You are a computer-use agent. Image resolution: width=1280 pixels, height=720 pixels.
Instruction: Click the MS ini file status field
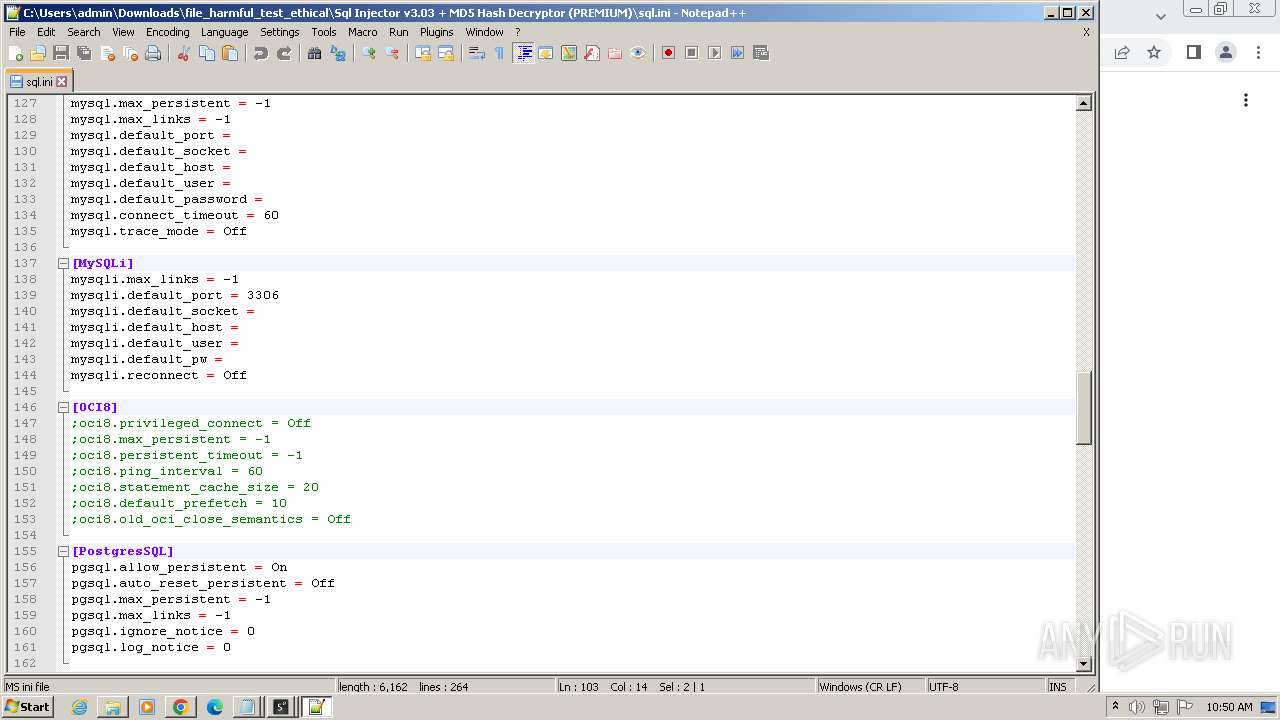[168, 687]
